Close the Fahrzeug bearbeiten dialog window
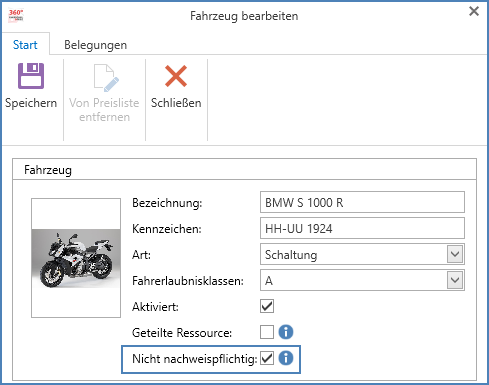Image resolution: width=489 pixels, height=385 pixels. [474, 11]
